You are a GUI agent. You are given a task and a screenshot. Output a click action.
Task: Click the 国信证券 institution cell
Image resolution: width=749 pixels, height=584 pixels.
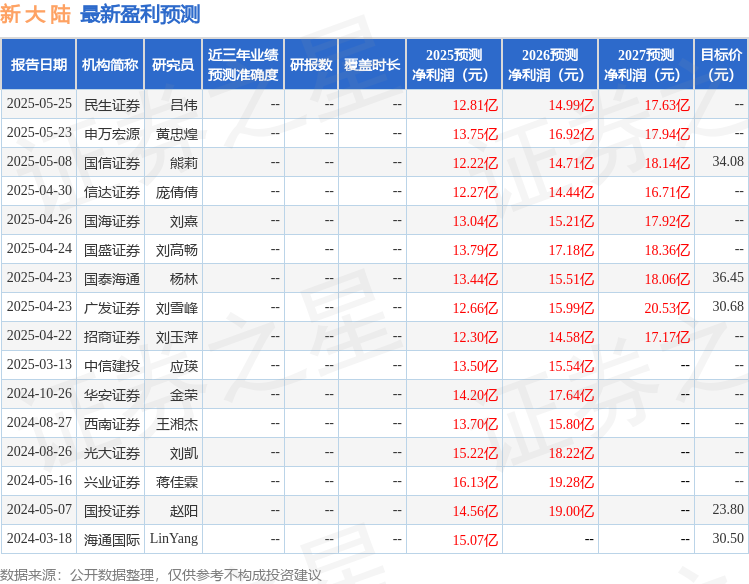click(x=112, y=163)
